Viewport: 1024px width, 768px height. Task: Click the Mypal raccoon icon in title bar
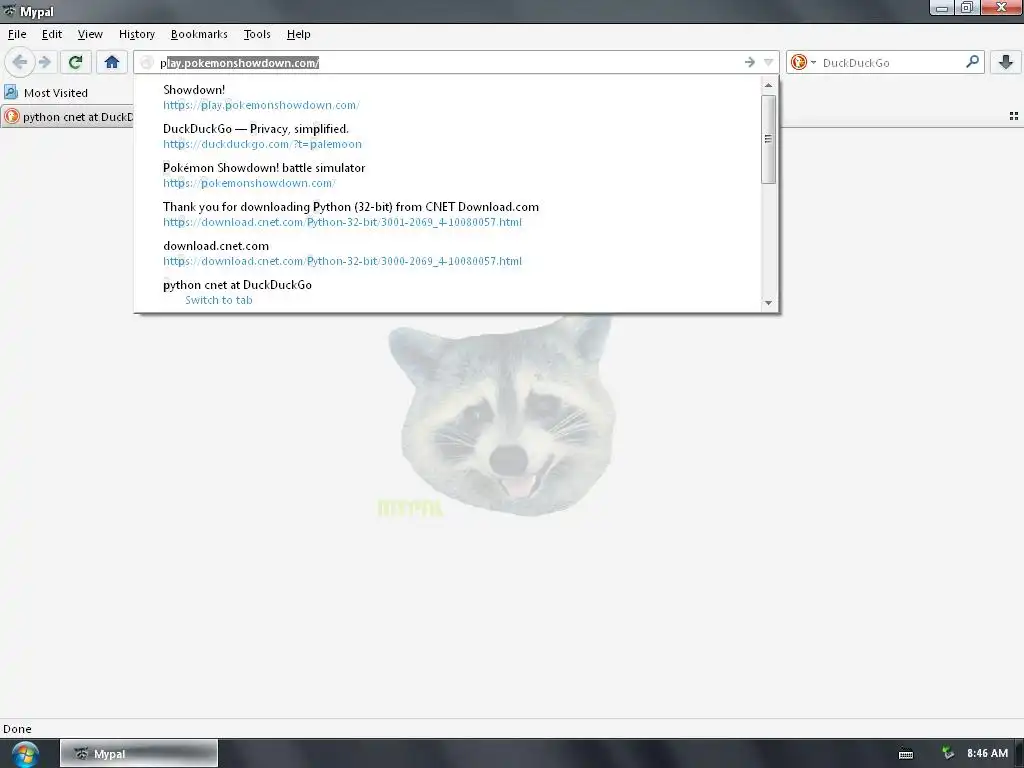[x=10, y=10]
